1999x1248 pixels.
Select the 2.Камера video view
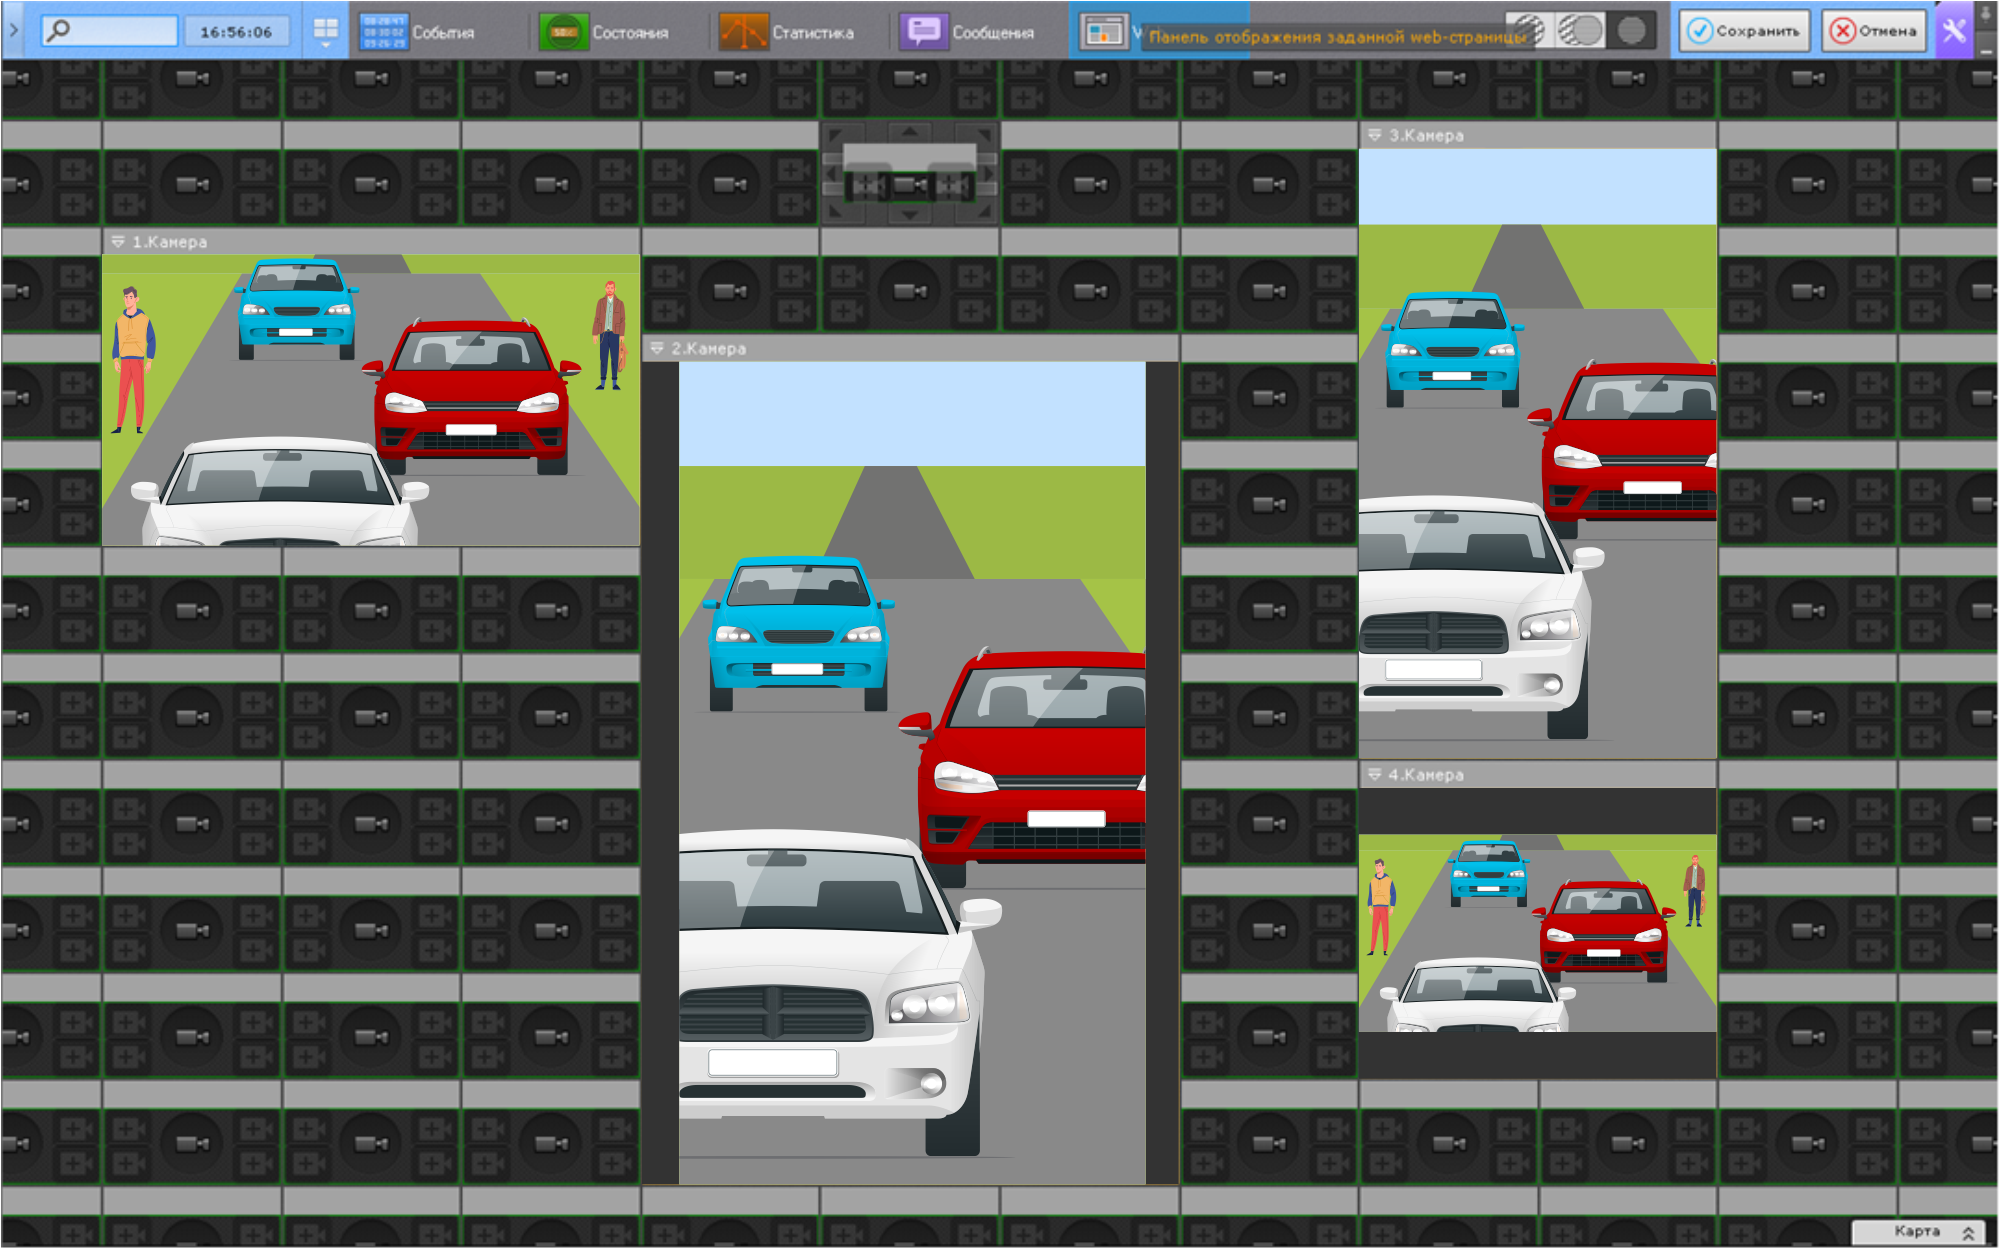(911, 773)
